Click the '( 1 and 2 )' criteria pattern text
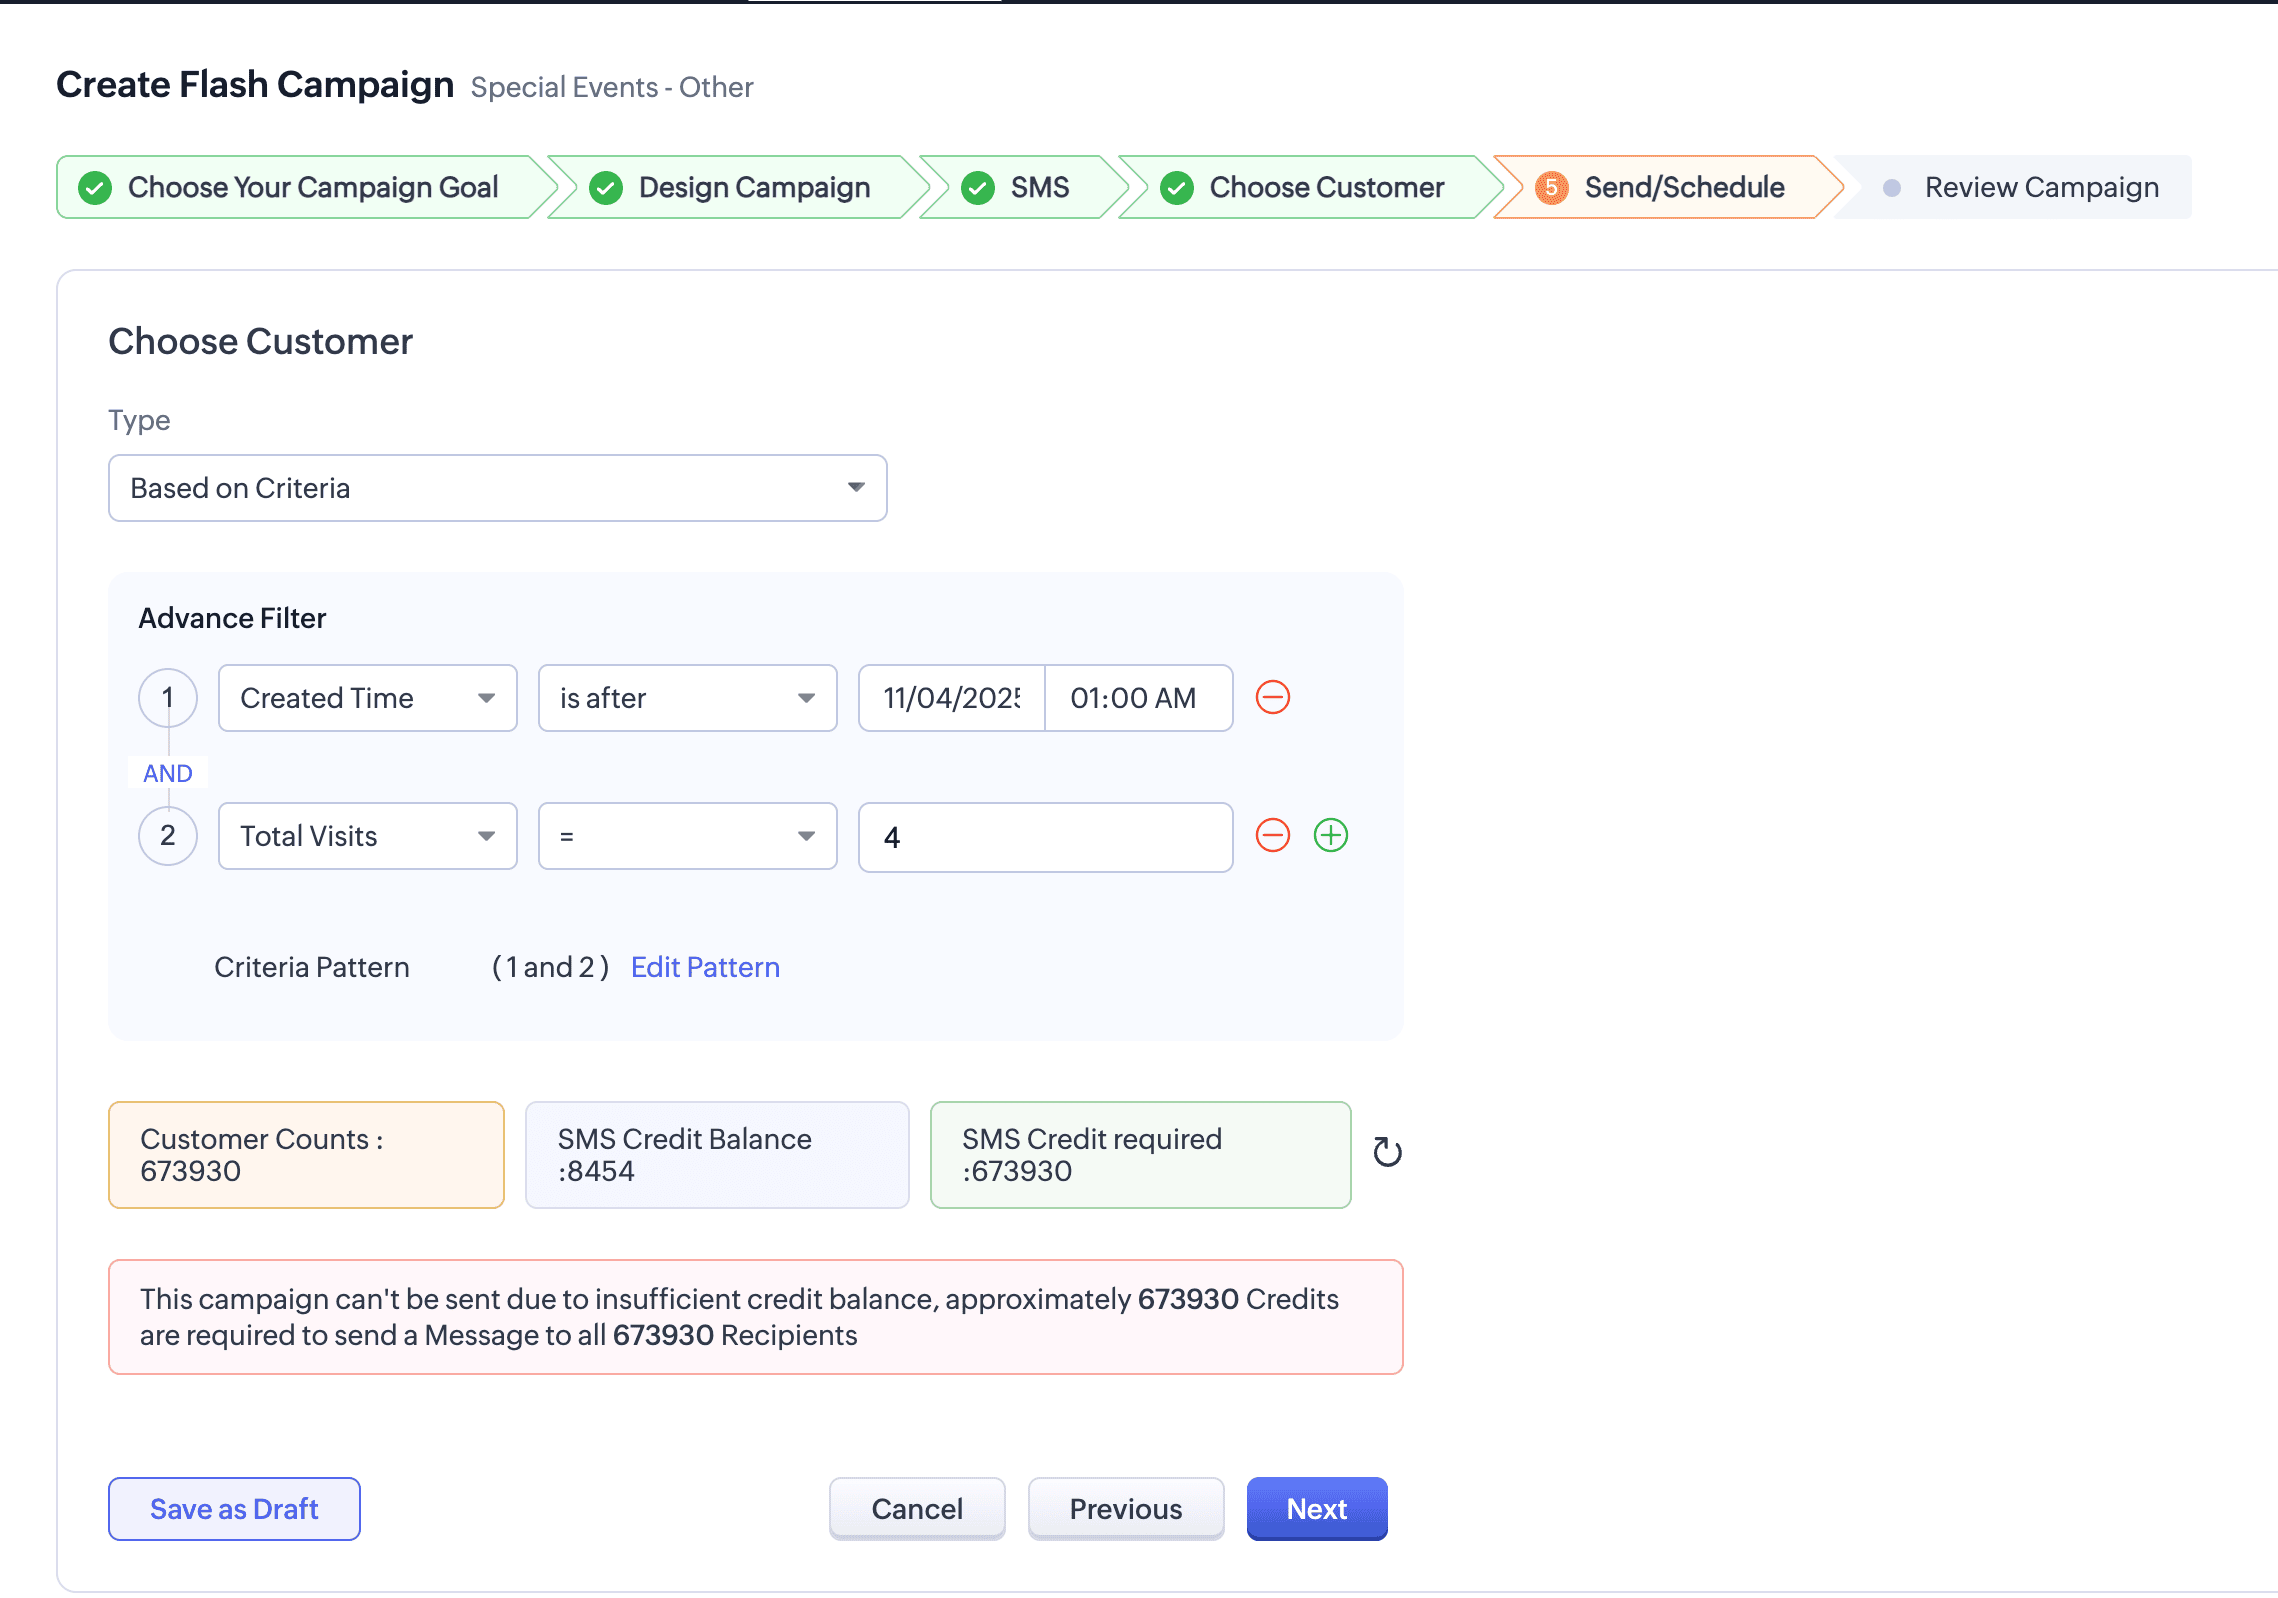Image resolution: width=2278 pixels, height=1598 pixels. (x=550, y=967)
